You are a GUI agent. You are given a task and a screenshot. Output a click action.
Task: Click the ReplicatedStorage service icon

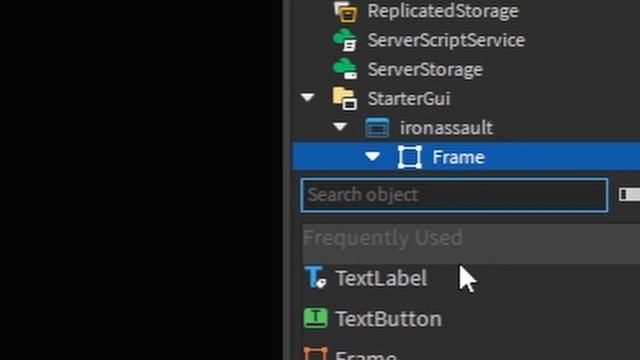pyautogui.click(x=345, y=11)
